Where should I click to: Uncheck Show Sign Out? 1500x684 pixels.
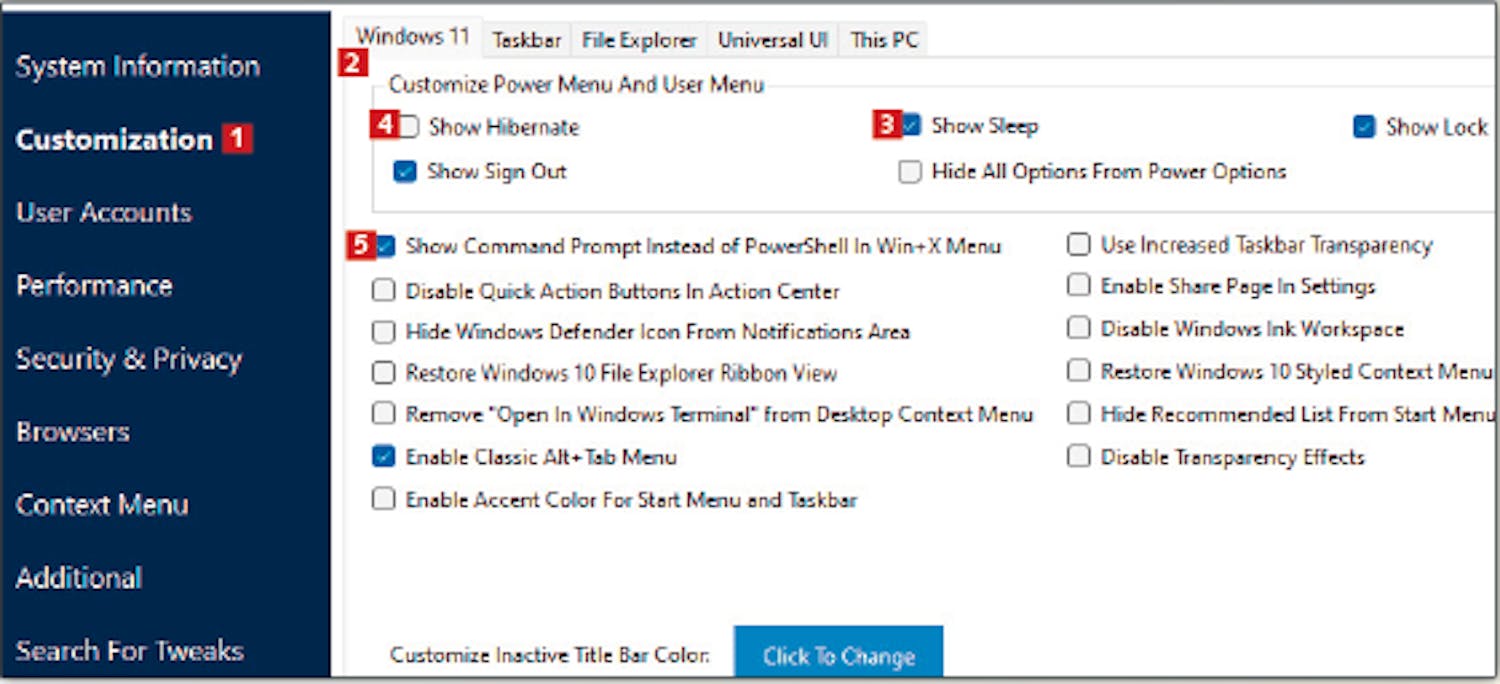pos(405,172)
